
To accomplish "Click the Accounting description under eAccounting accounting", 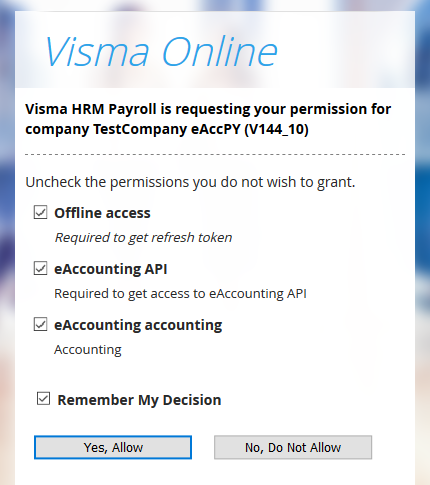I will point(88,350).
